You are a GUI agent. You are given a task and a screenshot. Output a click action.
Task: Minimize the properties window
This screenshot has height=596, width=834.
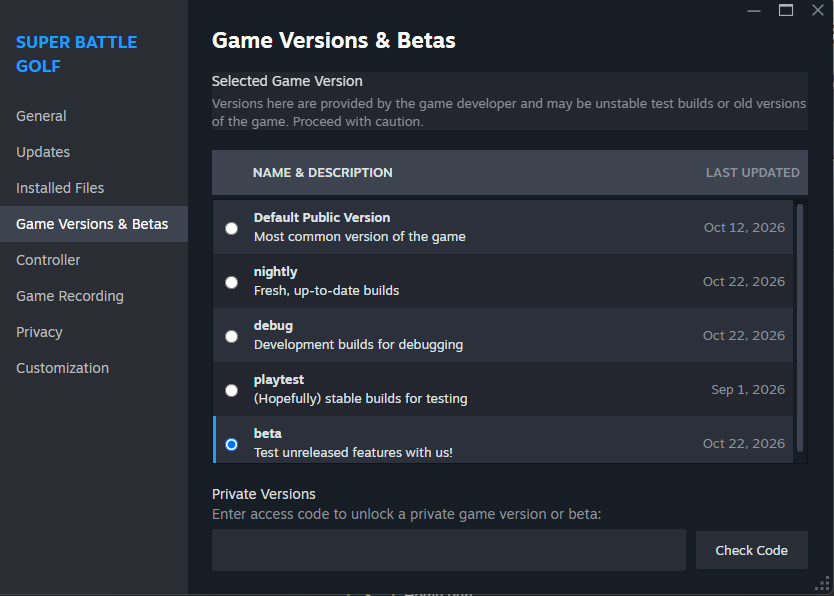coord(754,11)
